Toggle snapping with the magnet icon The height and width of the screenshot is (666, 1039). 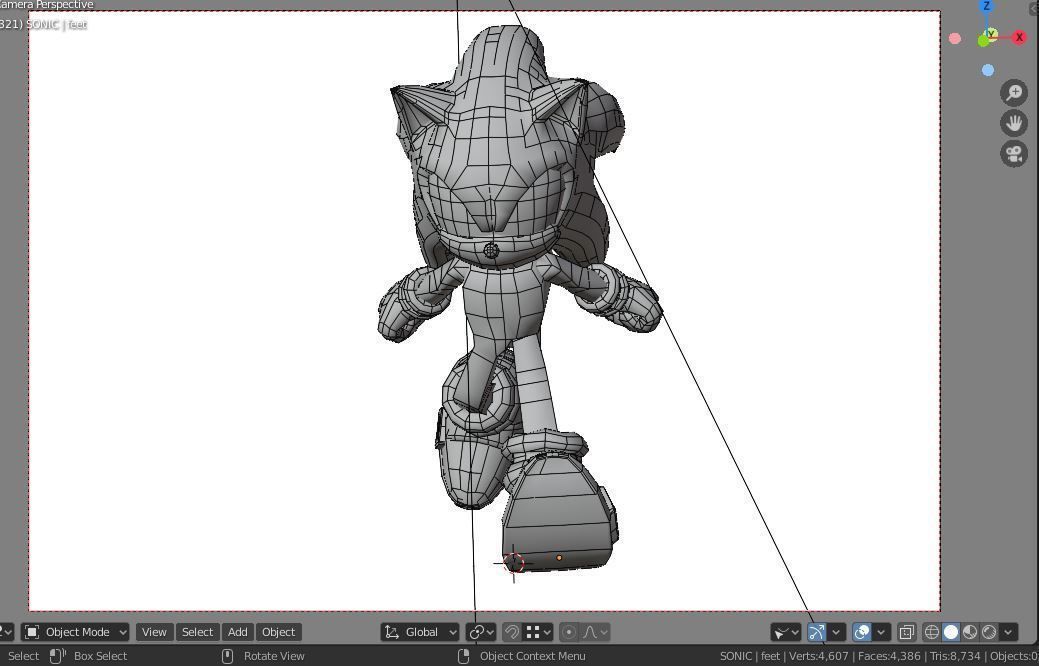pos(511,631)
